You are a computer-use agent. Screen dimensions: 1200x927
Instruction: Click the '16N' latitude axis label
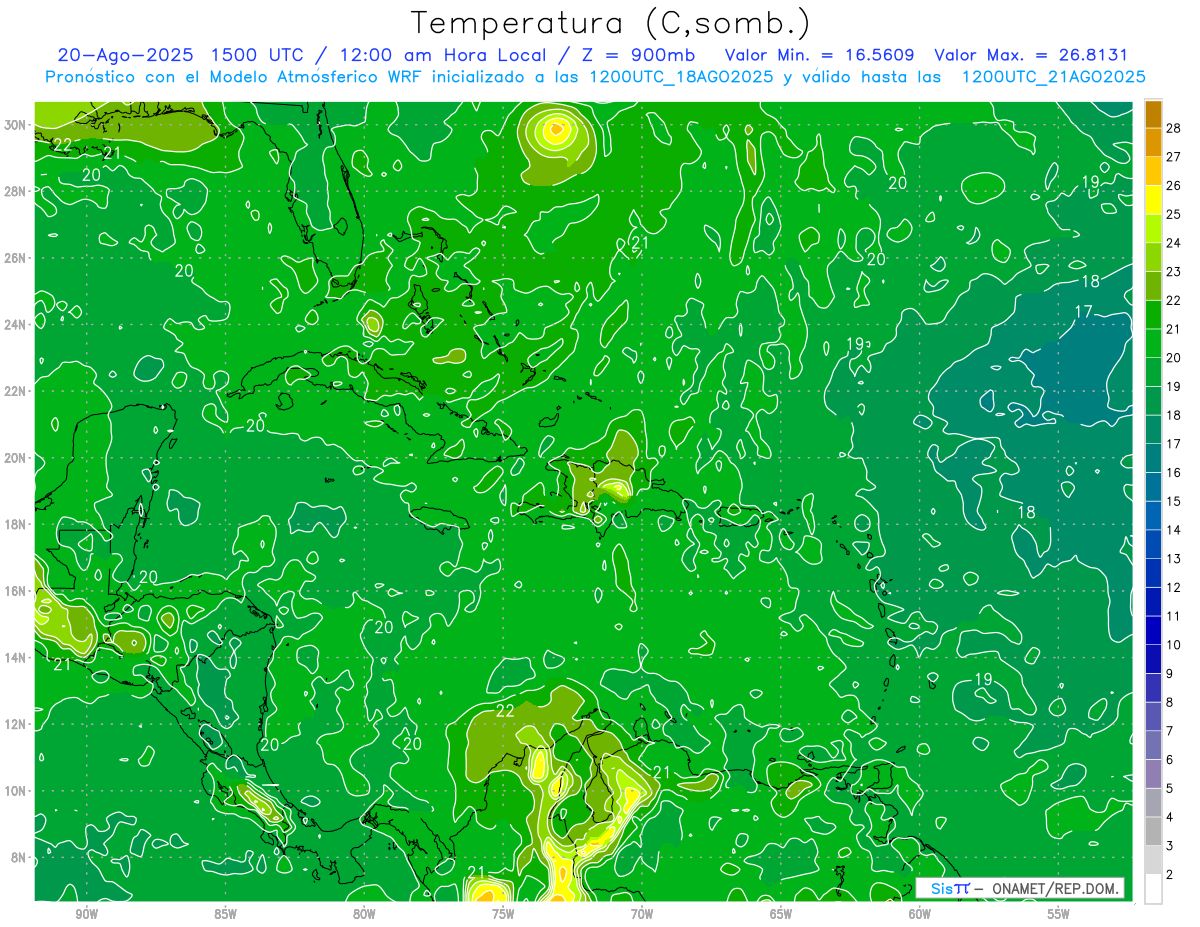(x=17, y=591)
